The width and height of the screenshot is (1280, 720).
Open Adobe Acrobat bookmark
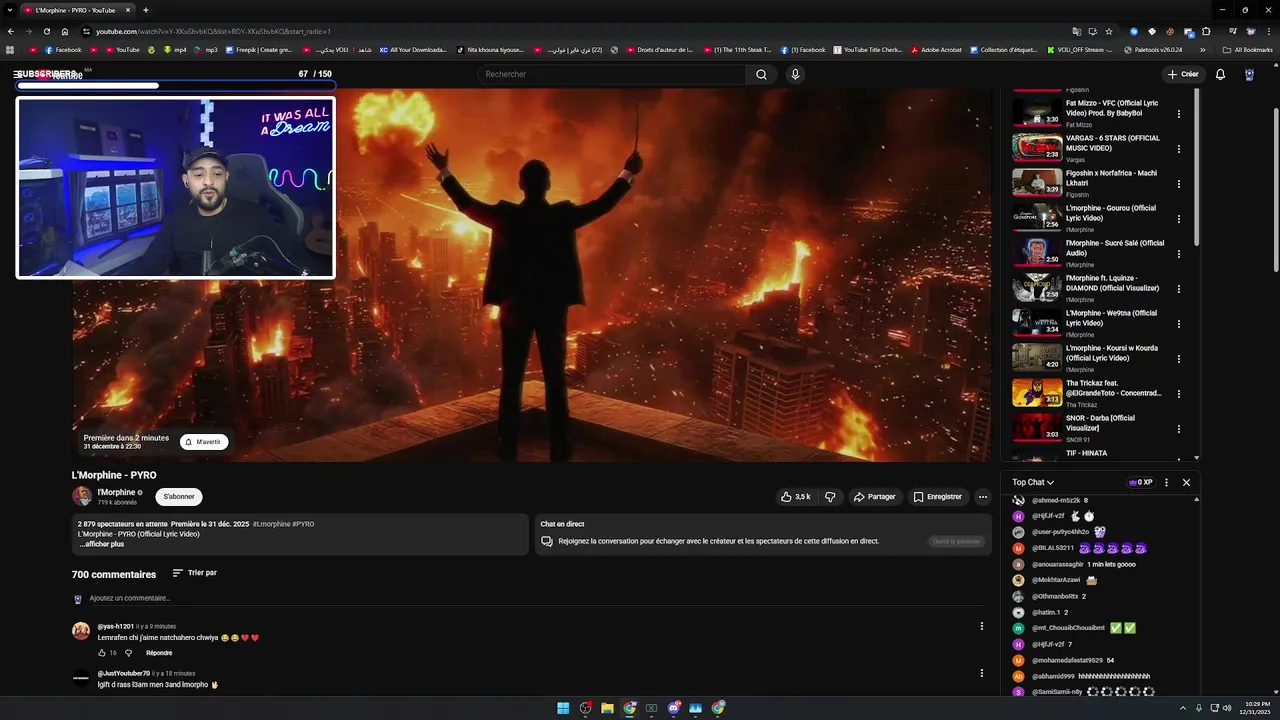point(936,49)
